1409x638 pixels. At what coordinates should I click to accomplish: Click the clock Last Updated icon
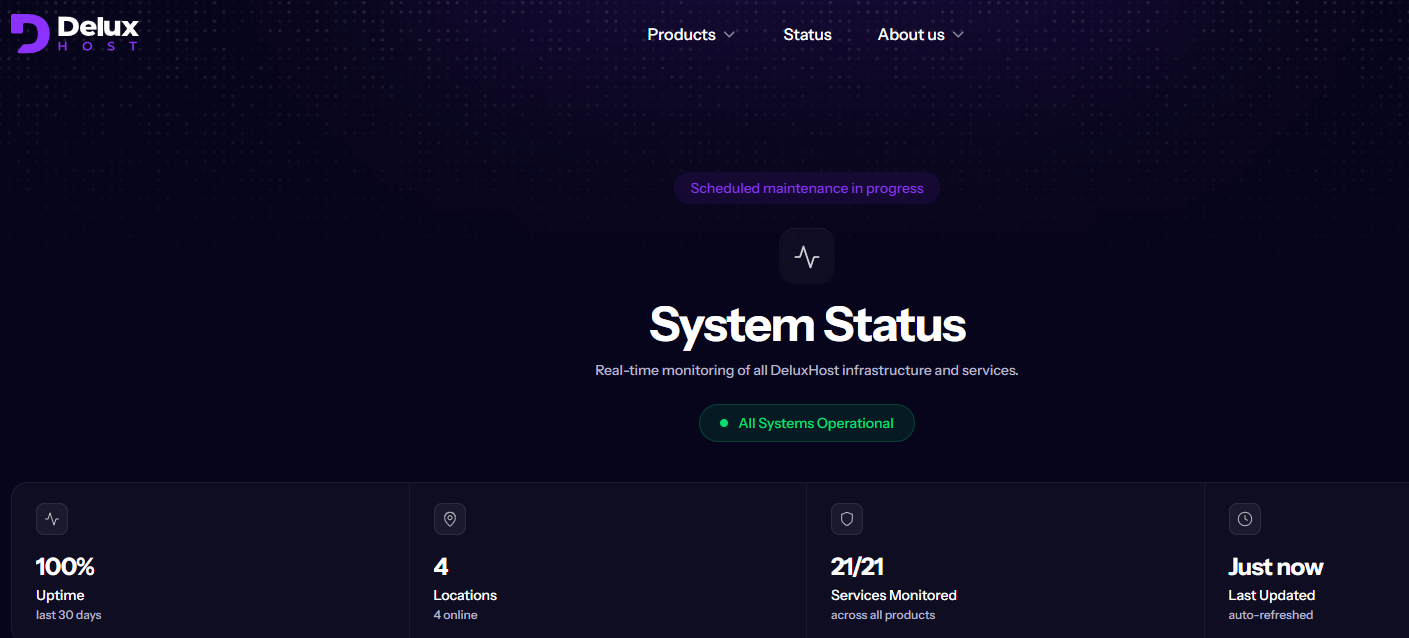click(x=1245, y=519)
